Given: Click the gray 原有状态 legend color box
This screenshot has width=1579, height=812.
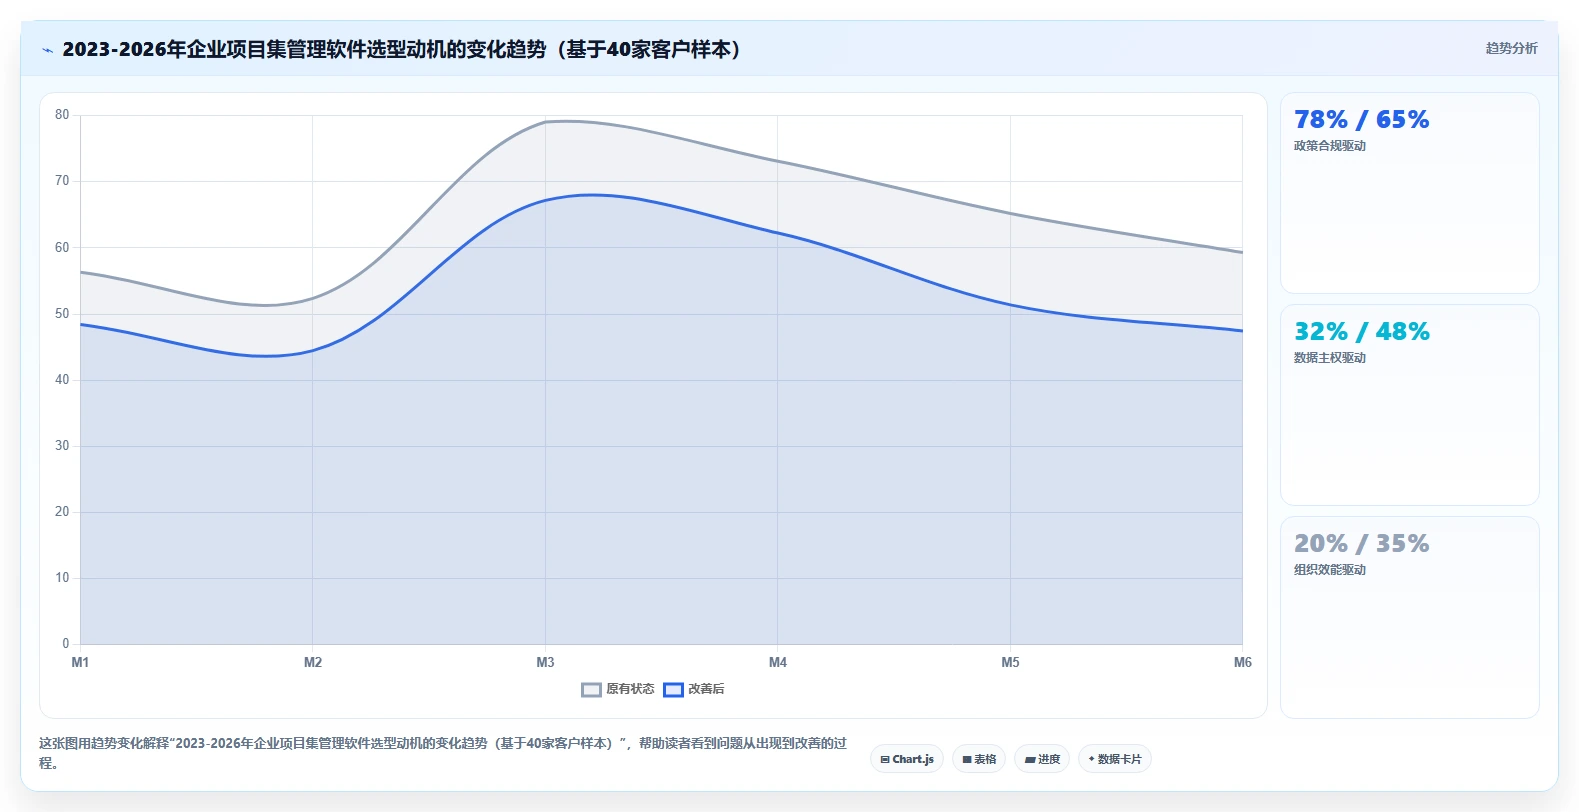Looking at the screenshot, I should point(591,689).
